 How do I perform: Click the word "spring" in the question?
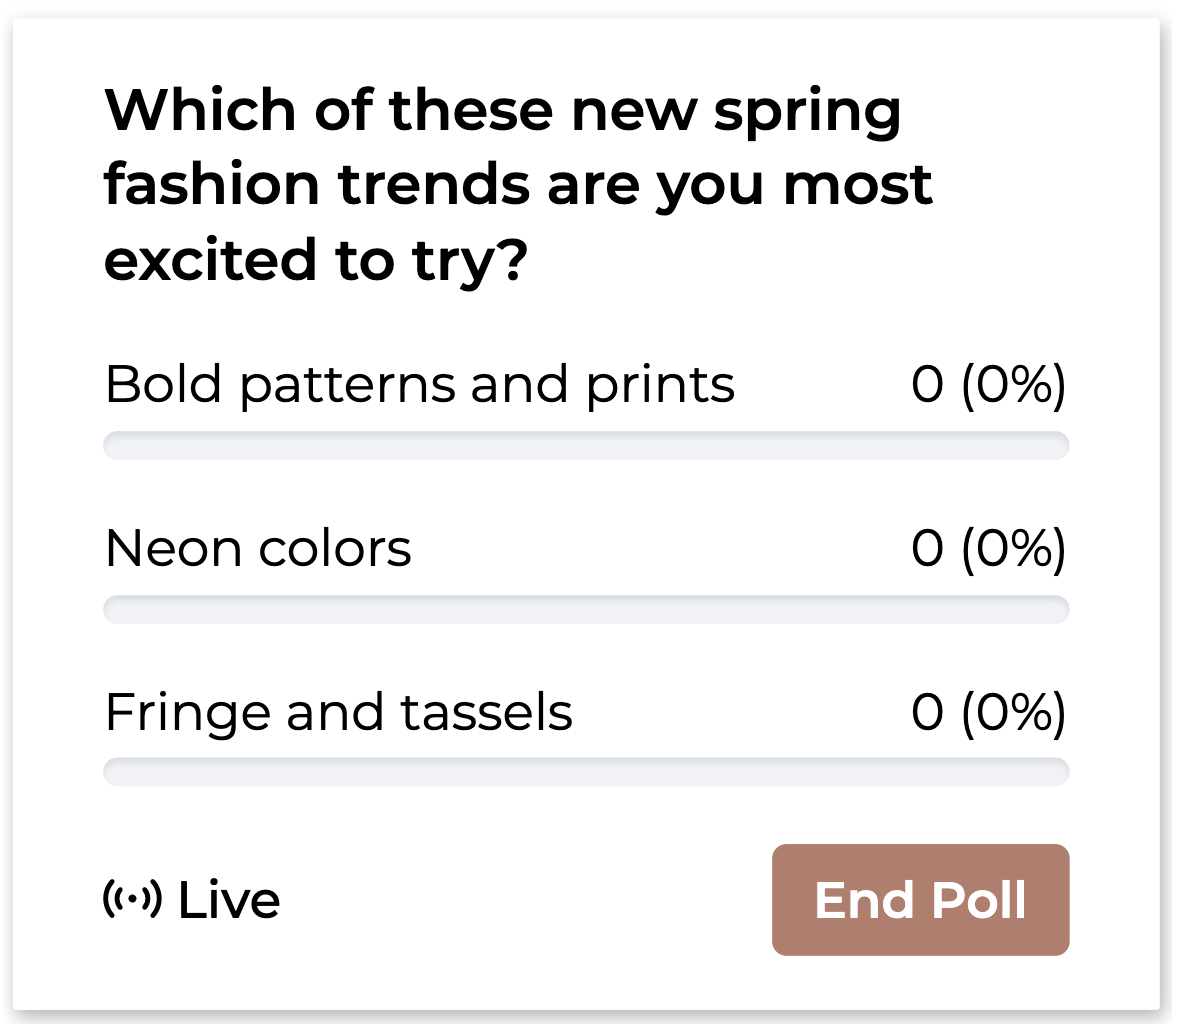pyautogui.click(x=807, y=113)
